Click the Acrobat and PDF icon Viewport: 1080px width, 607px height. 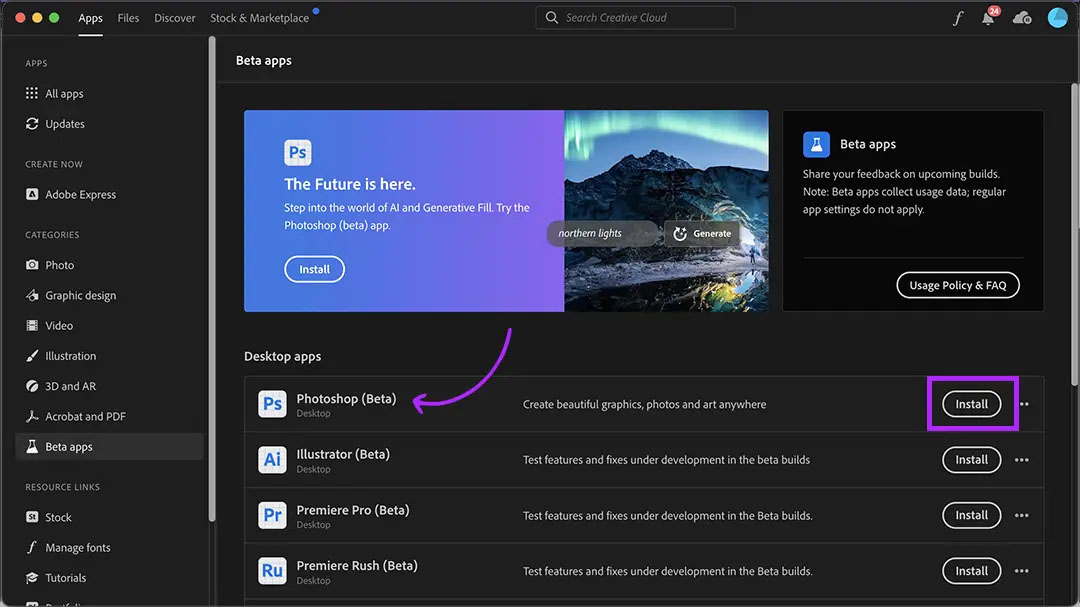(32, 416)
